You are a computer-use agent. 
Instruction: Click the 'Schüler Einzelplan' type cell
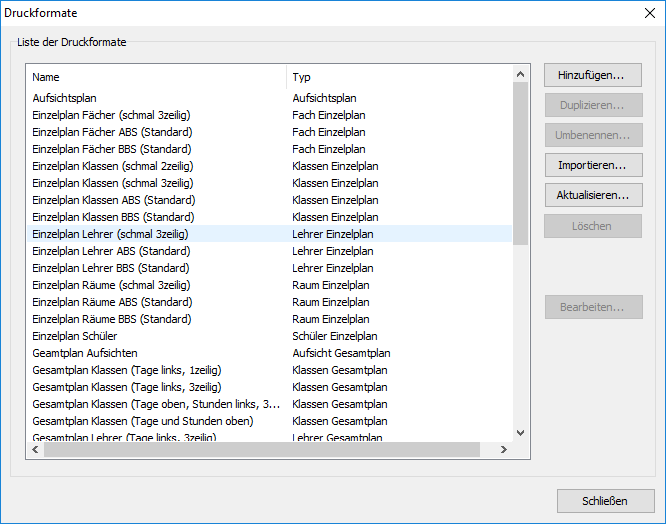(x=335, y=336)
